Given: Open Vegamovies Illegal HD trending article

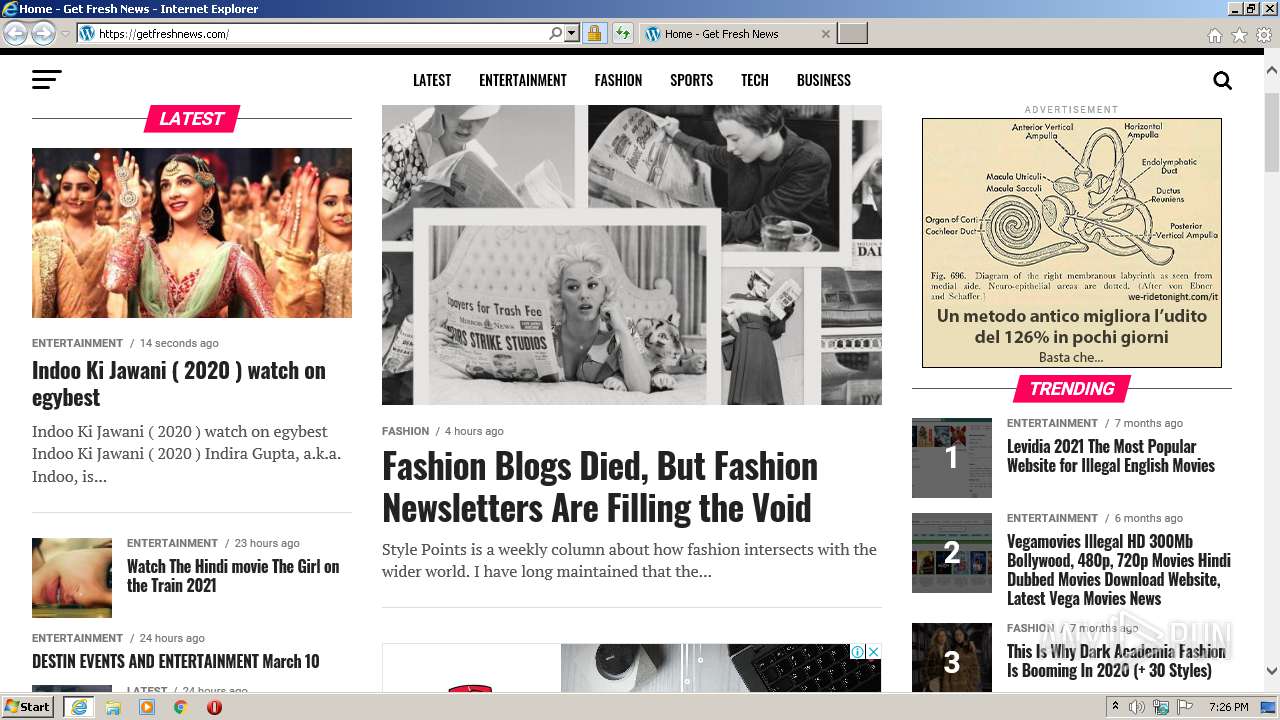Looking at the screenshot, I should click(1119, 570).
